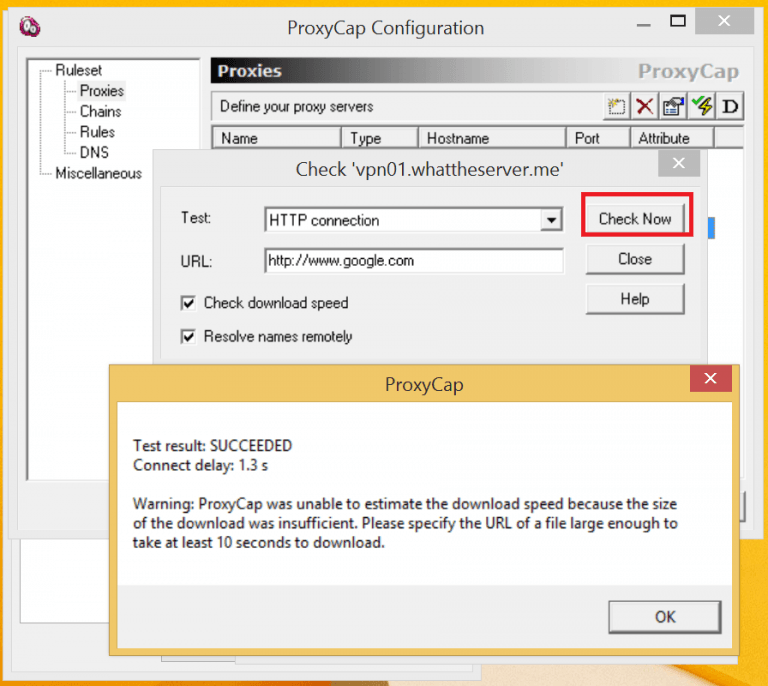Image resolution: width=768 pixels, height=686 pixels.
Task: Click the Attribute column header
Action: 672,138
